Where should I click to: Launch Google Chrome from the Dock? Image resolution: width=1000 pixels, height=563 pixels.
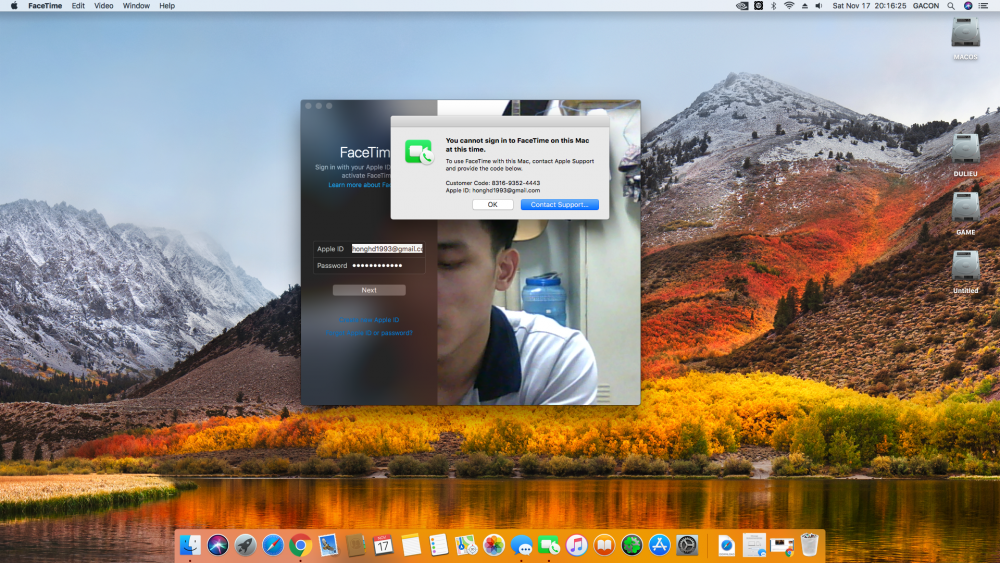[300, 545]
